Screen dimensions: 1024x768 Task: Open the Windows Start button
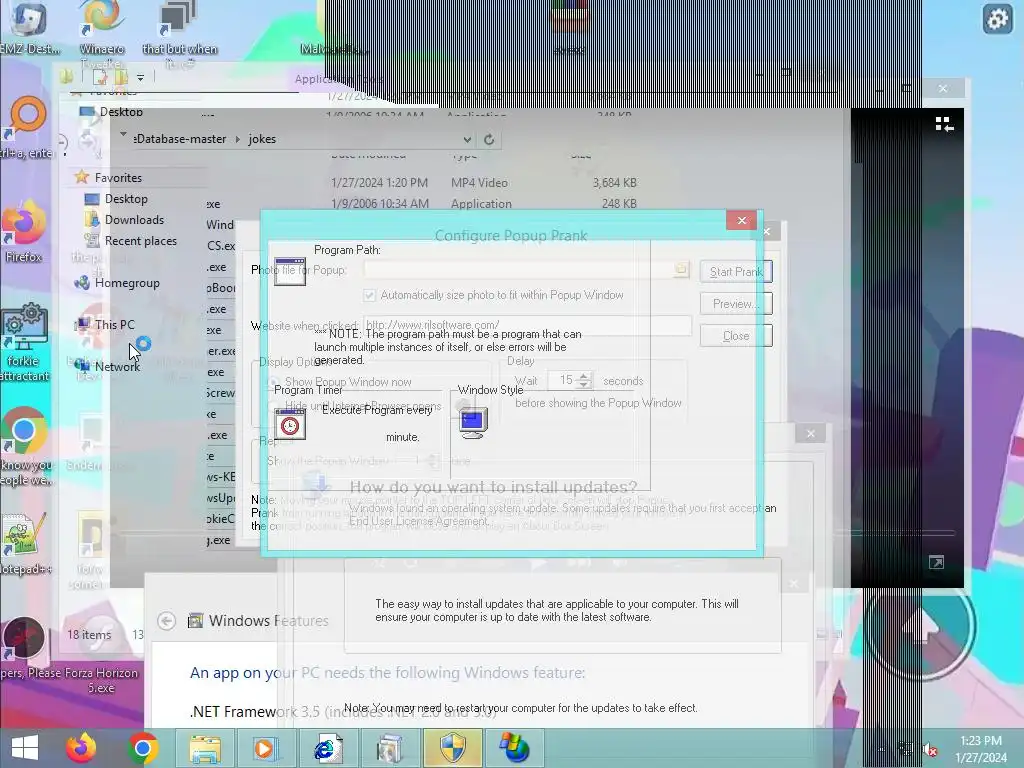pos(25,748)
